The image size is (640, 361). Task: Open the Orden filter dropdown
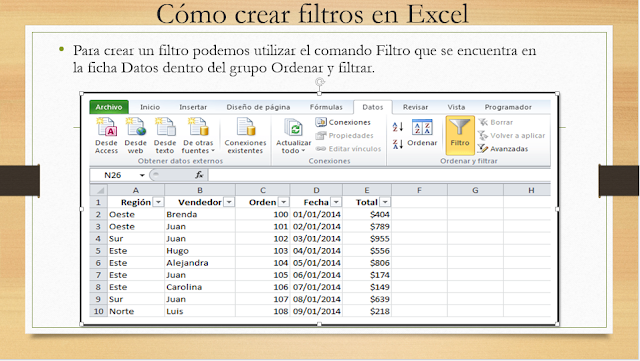284,202
